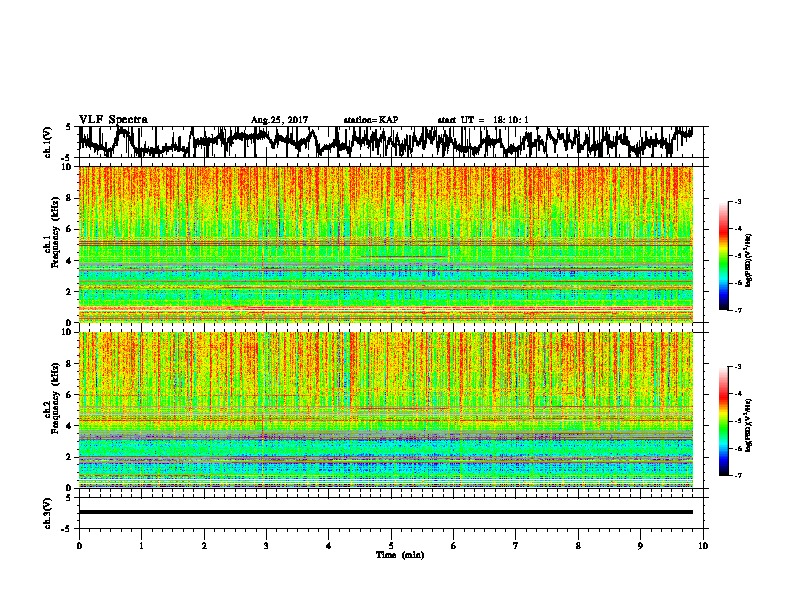Click the ch.1 spectrogram panel
792x612 pixels.
coord(386,244)
